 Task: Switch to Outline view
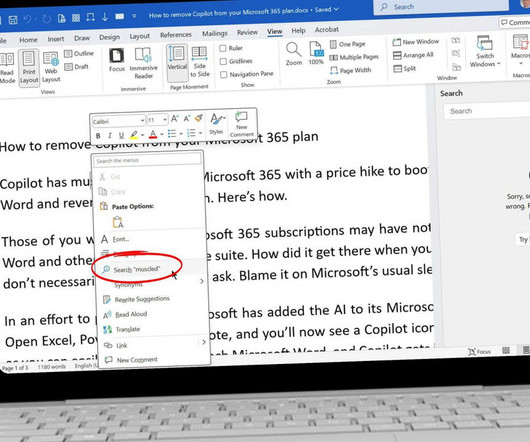point(79,53)
